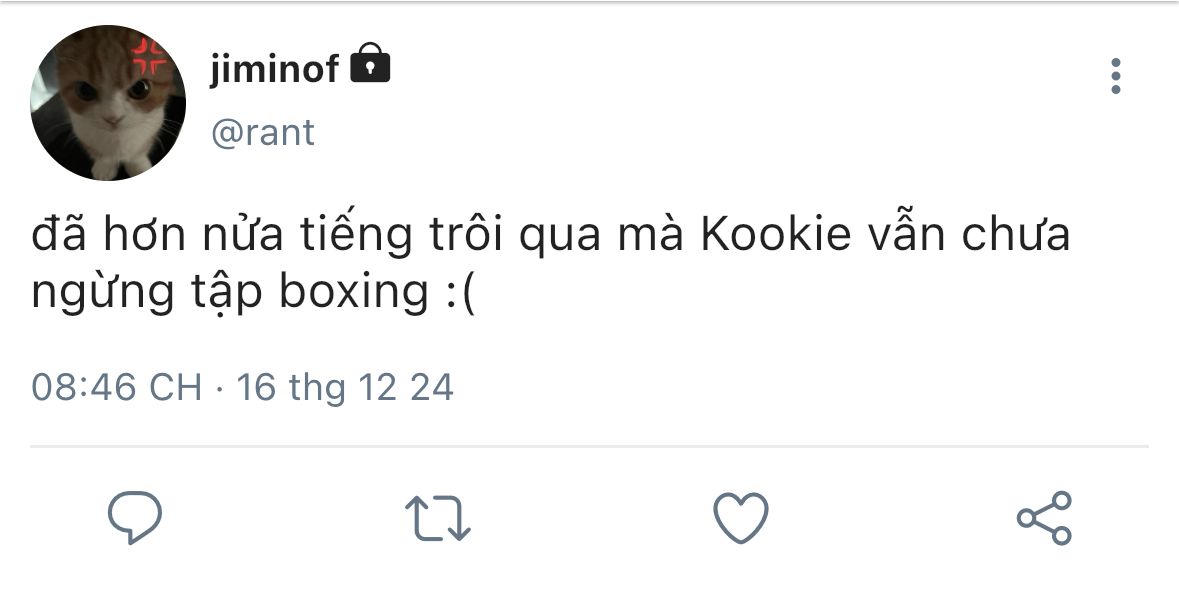Screen dimensions: 1179x589
Task: Click the word Kookie in the tweet
Action: coord(776,234)
